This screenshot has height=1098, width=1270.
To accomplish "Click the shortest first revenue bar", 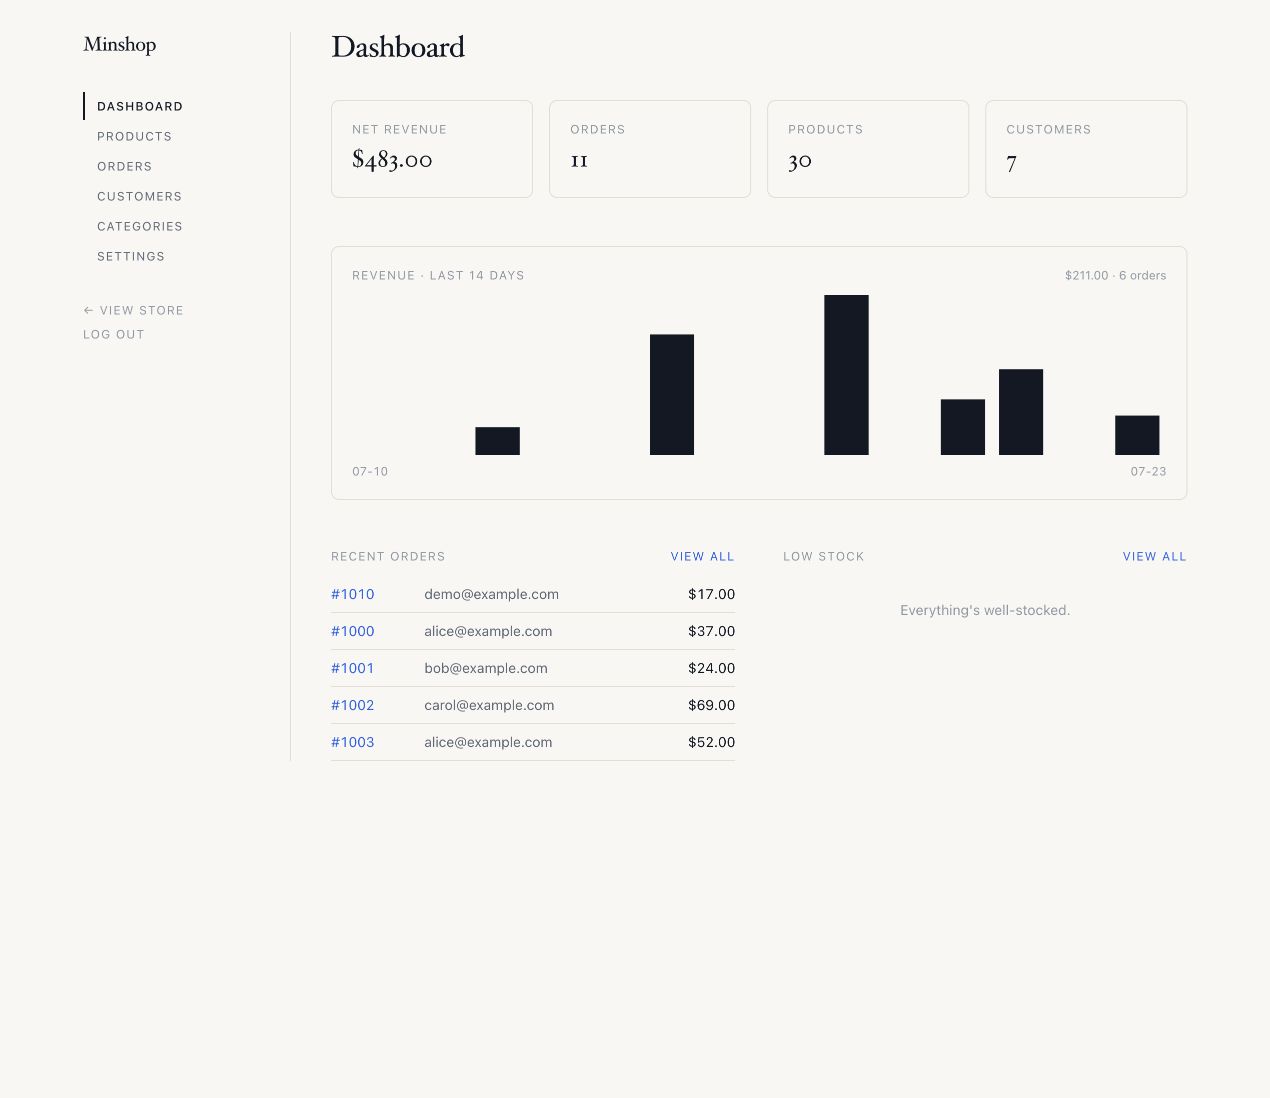I will pos(497,441).
